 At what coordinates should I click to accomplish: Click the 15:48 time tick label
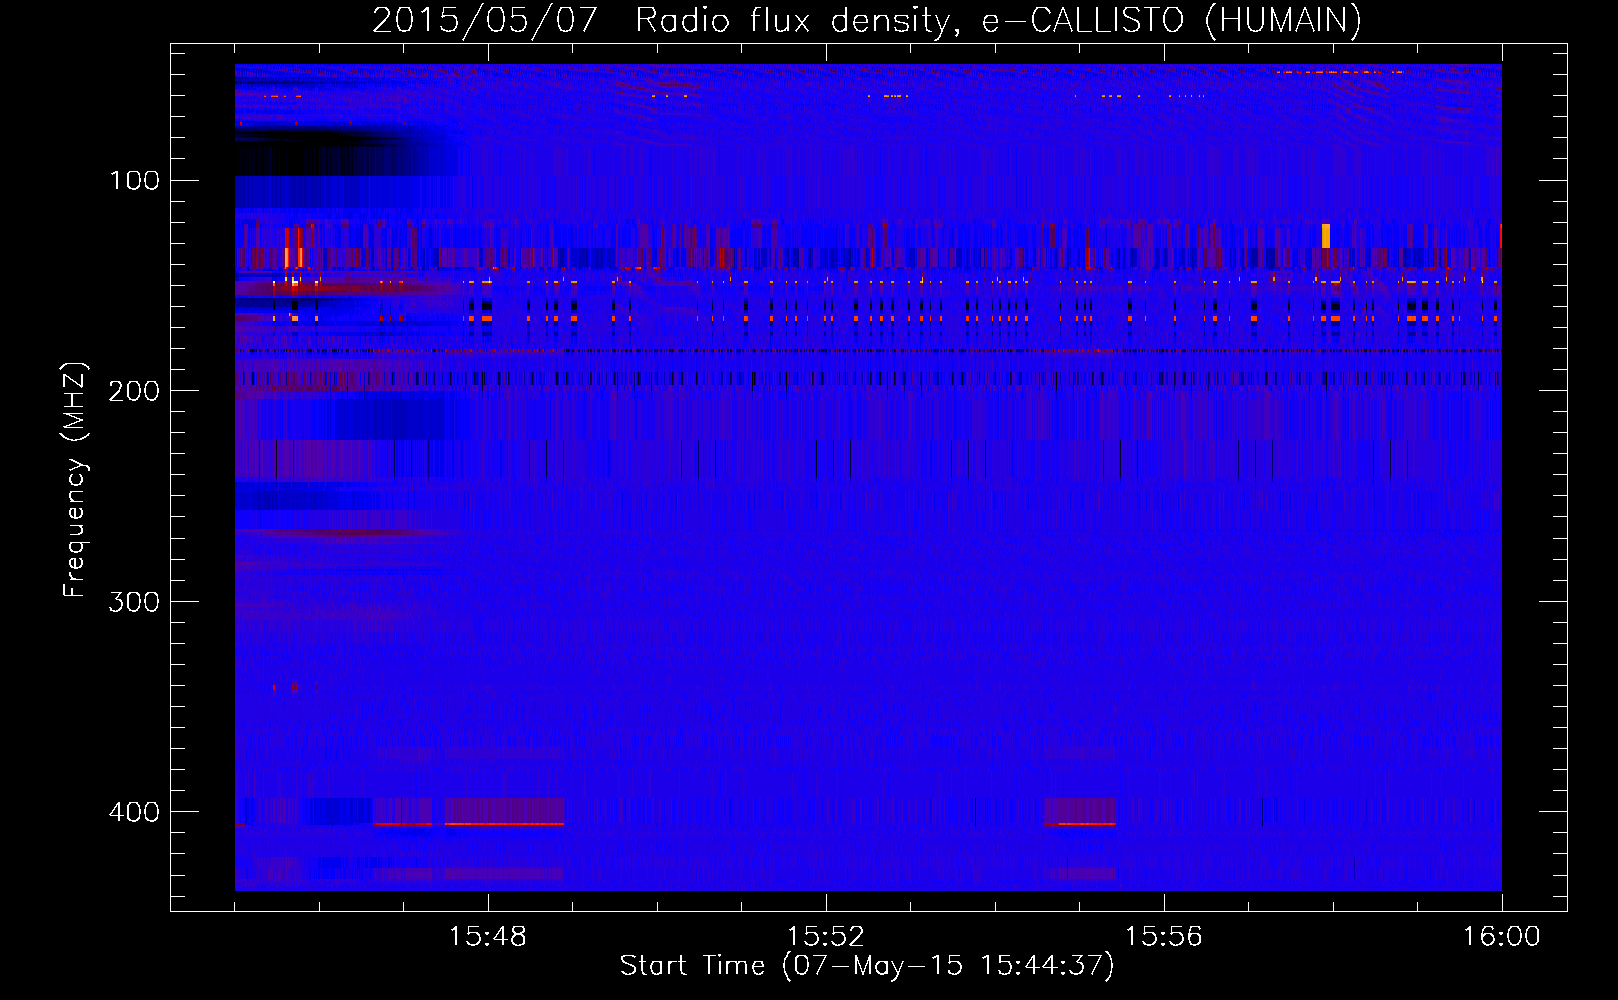click(488, 937)
